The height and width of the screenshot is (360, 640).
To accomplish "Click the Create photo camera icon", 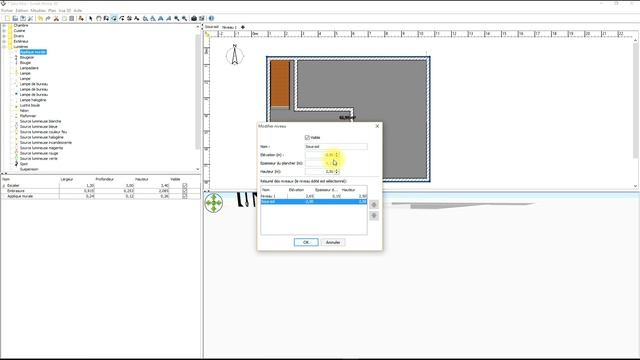I will tap(194, 18).
